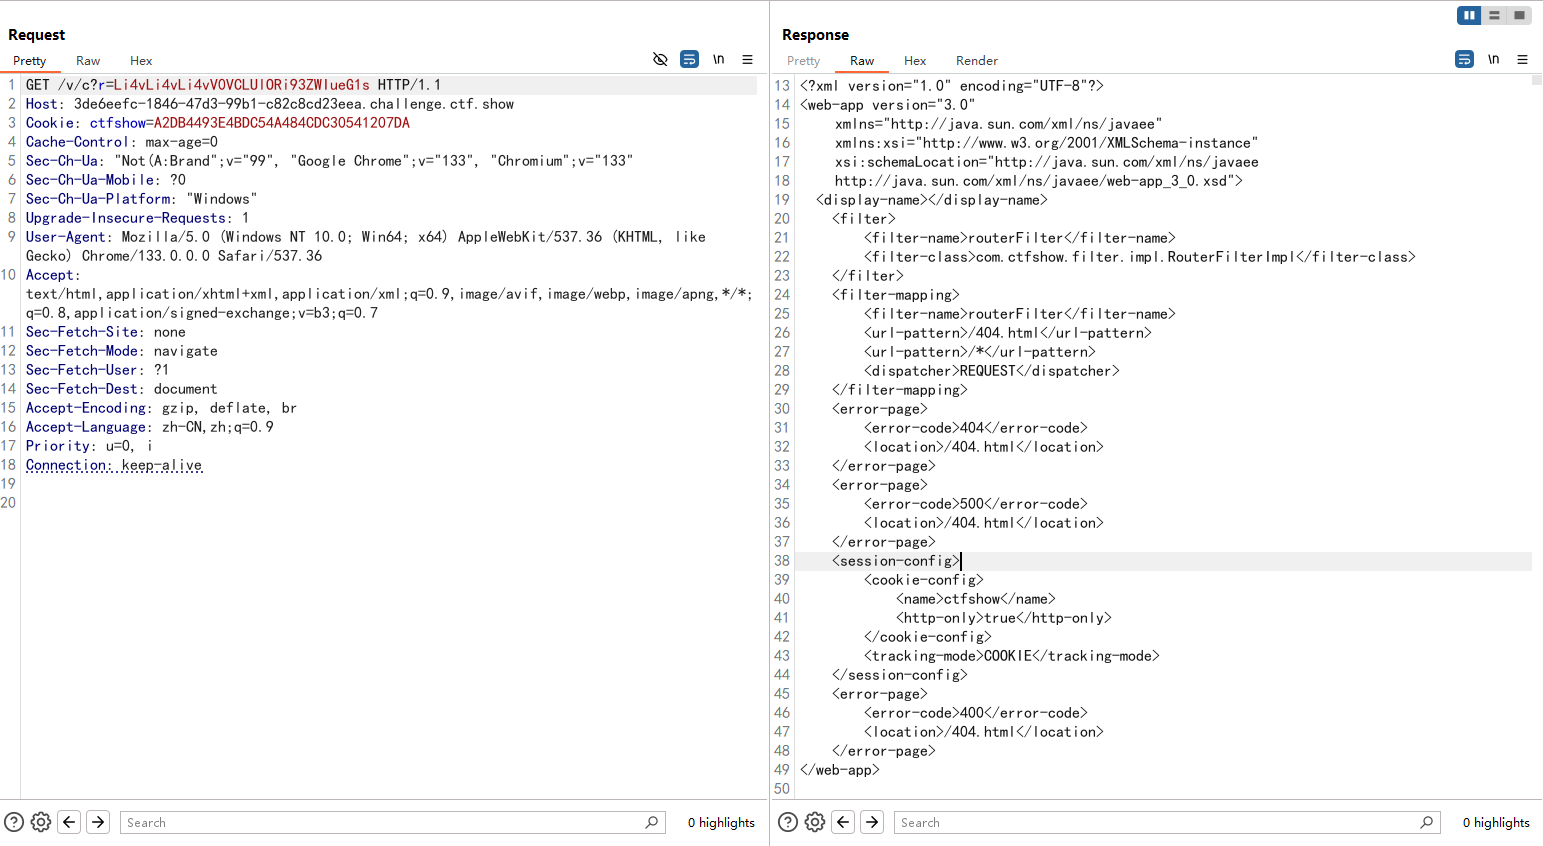Viewport: 1543px width, 846px height.
Task: Click the Response panel vertical scrollbar
Action: click(1536, 400)
